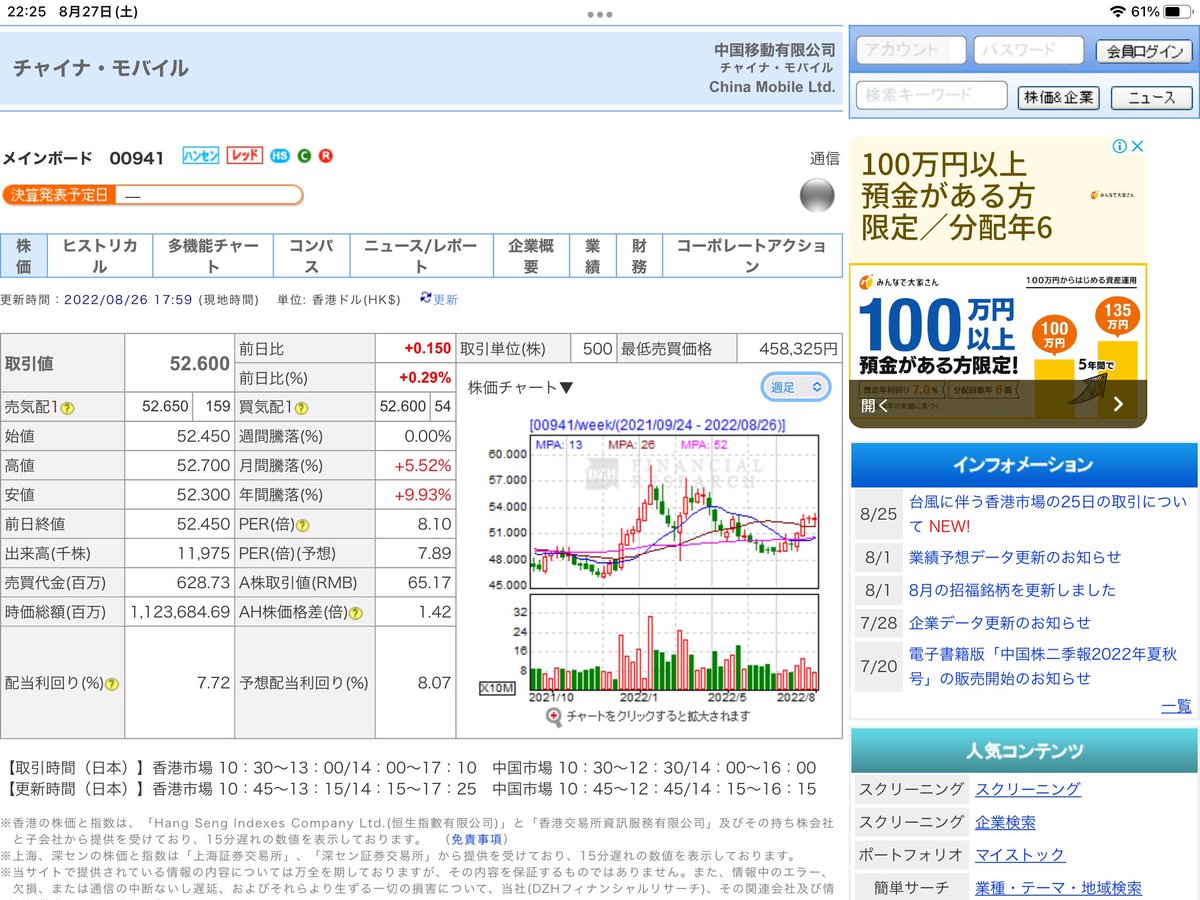Click the 一覧 link under information
This screenshot has height=900, width=1200.
click(1176, 706)
